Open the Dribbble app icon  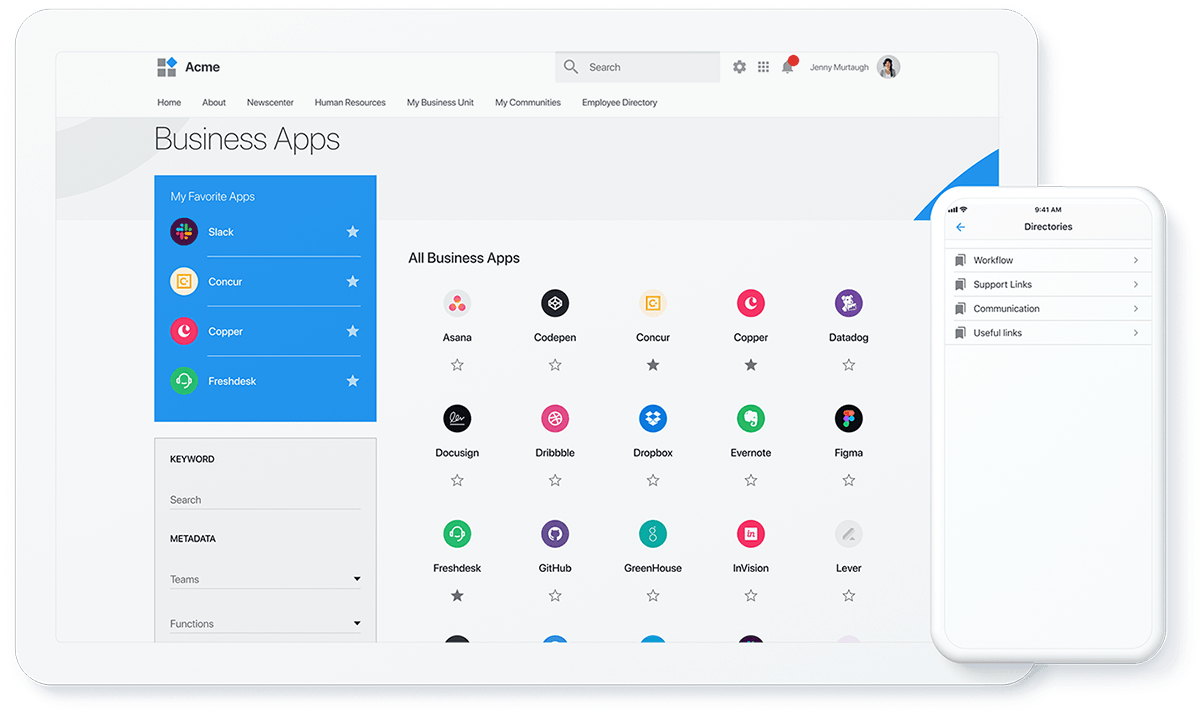coord(555,418)
